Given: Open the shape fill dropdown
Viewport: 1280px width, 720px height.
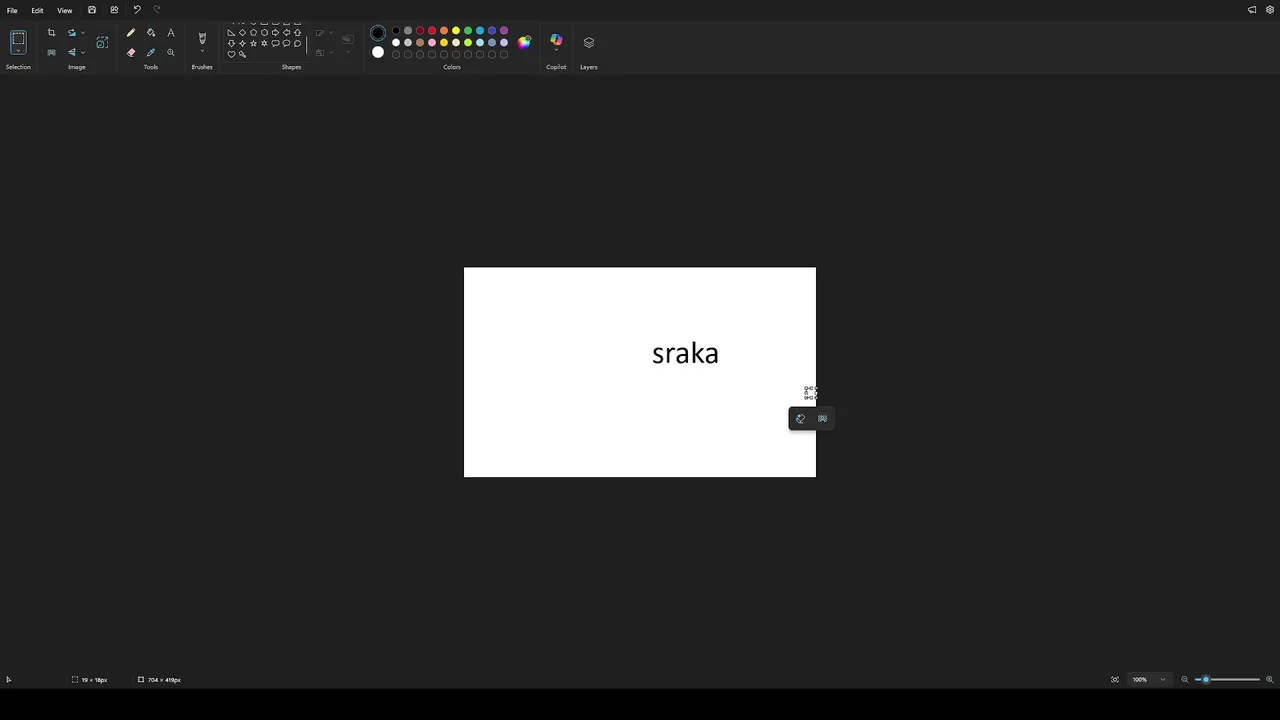Looking at the screenshot, I should [332, 52].
